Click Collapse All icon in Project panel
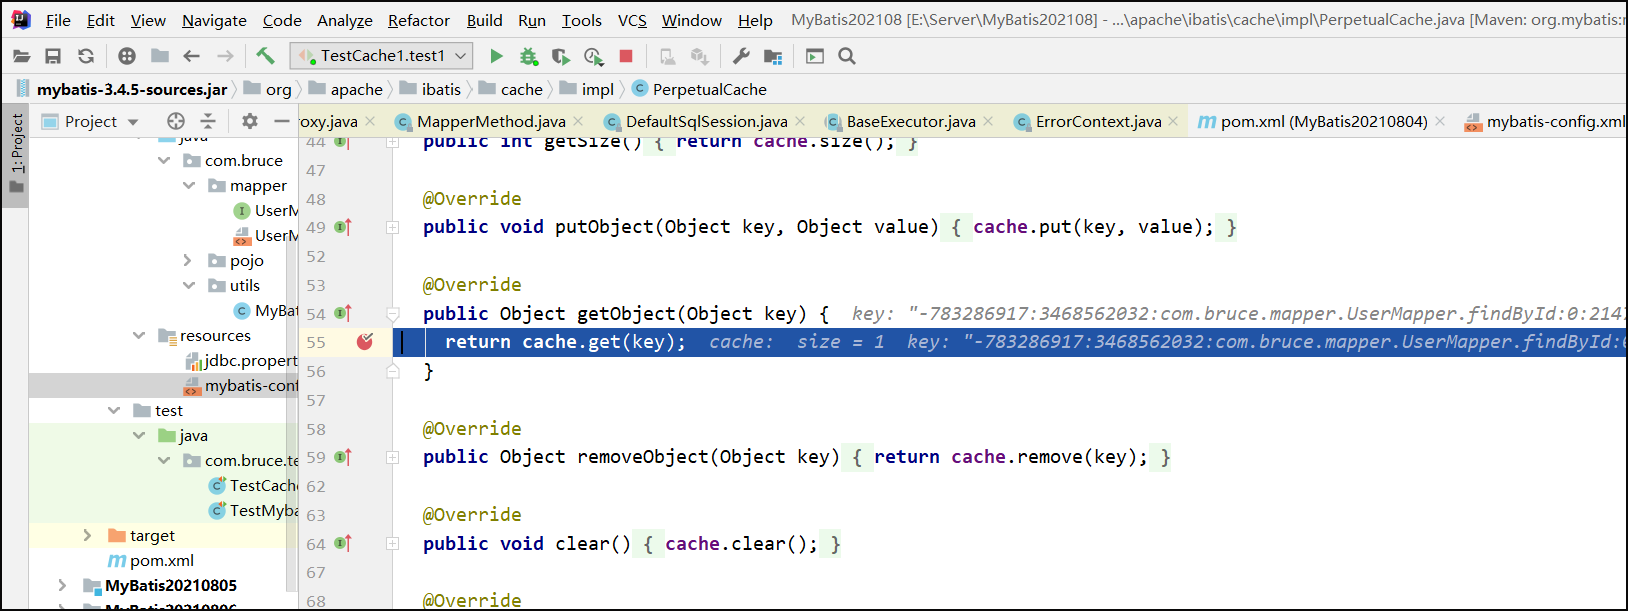The height and width of the screenshot is (611, 1628). point(208,121)
